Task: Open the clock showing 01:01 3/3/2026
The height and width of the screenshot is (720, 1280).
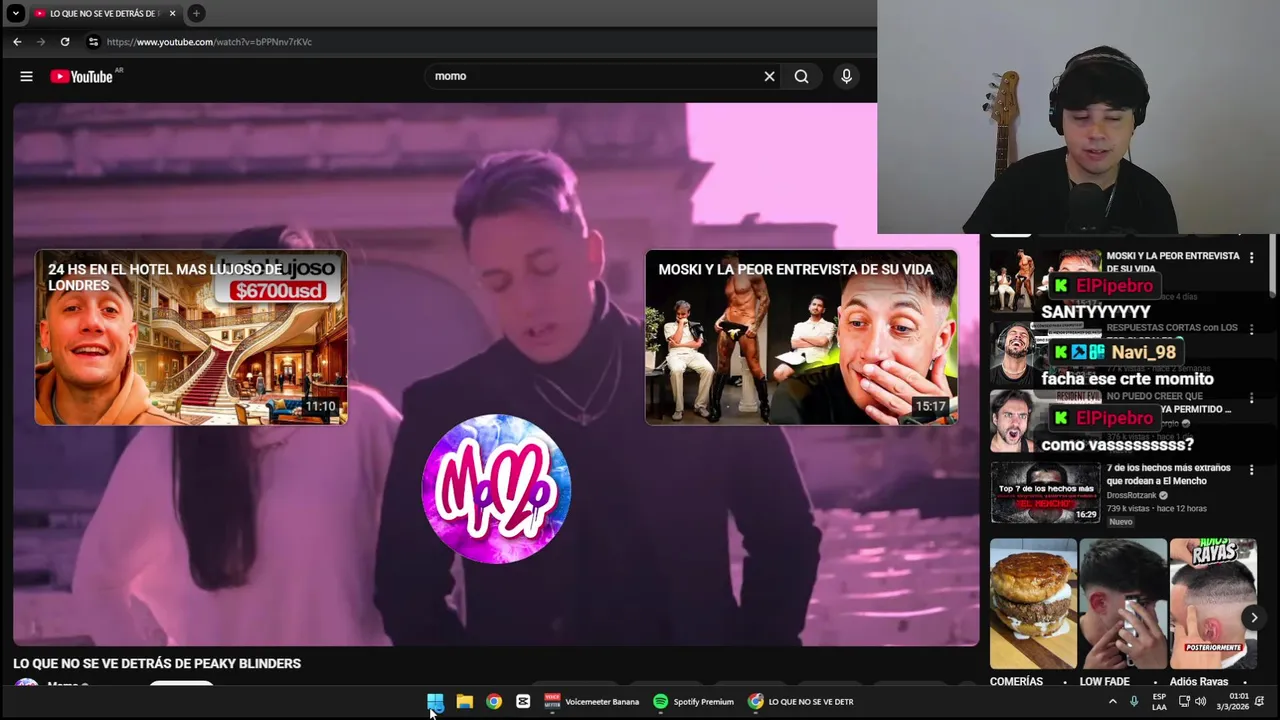Action: point(1233,701)
